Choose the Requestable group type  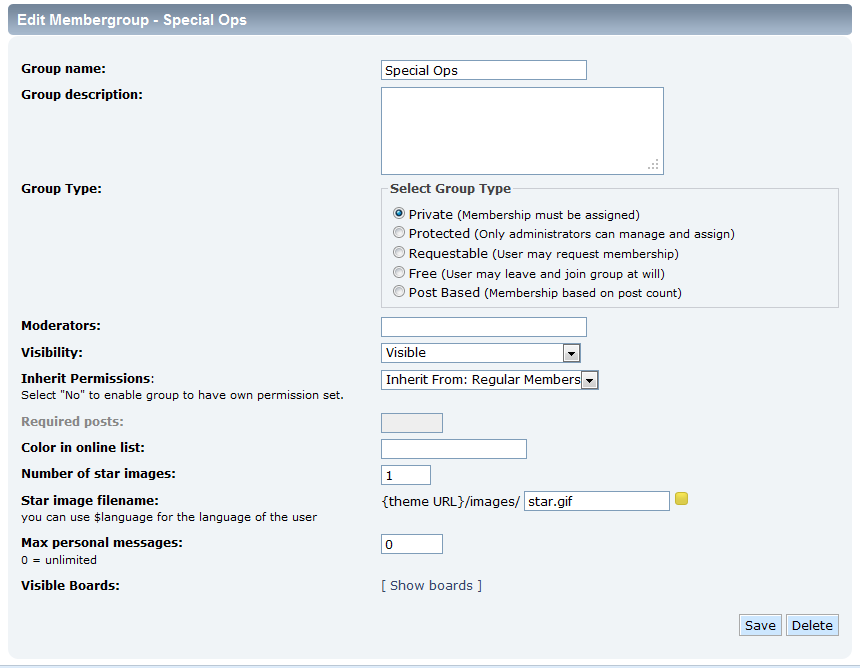tap(400, 254)
